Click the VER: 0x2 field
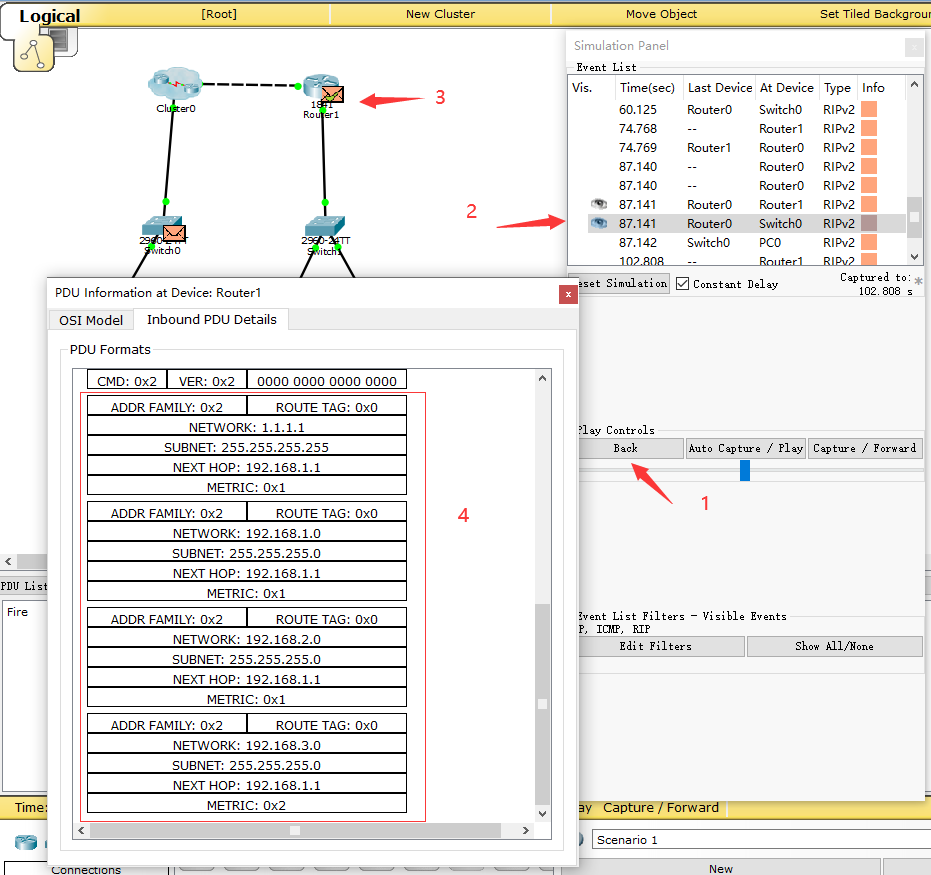 tap(207, 381)
